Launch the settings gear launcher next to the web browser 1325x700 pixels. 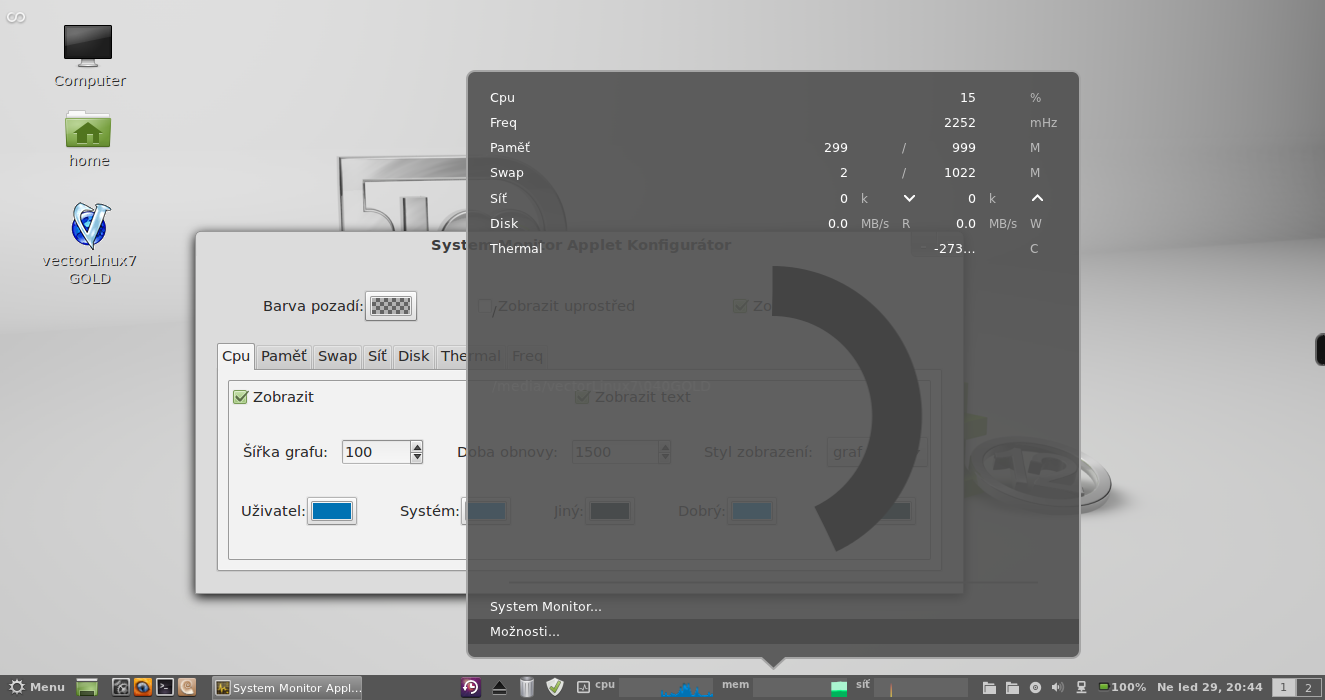pyautogui.click(x=121, y=687)
